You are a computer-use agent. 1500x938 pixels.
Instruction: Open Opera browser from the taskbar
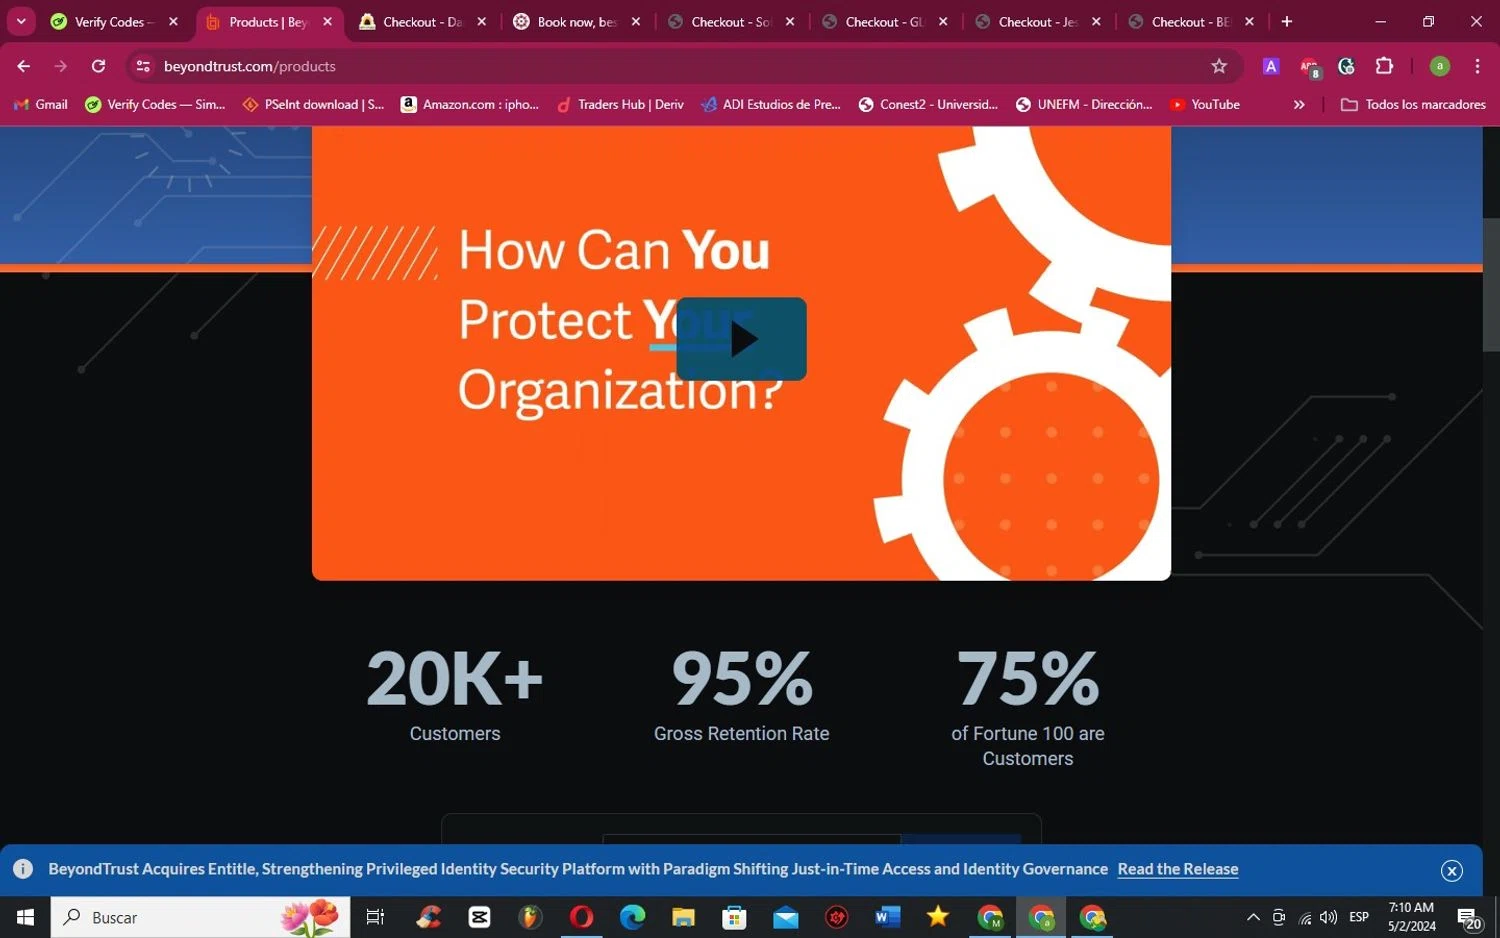point(581,917)
